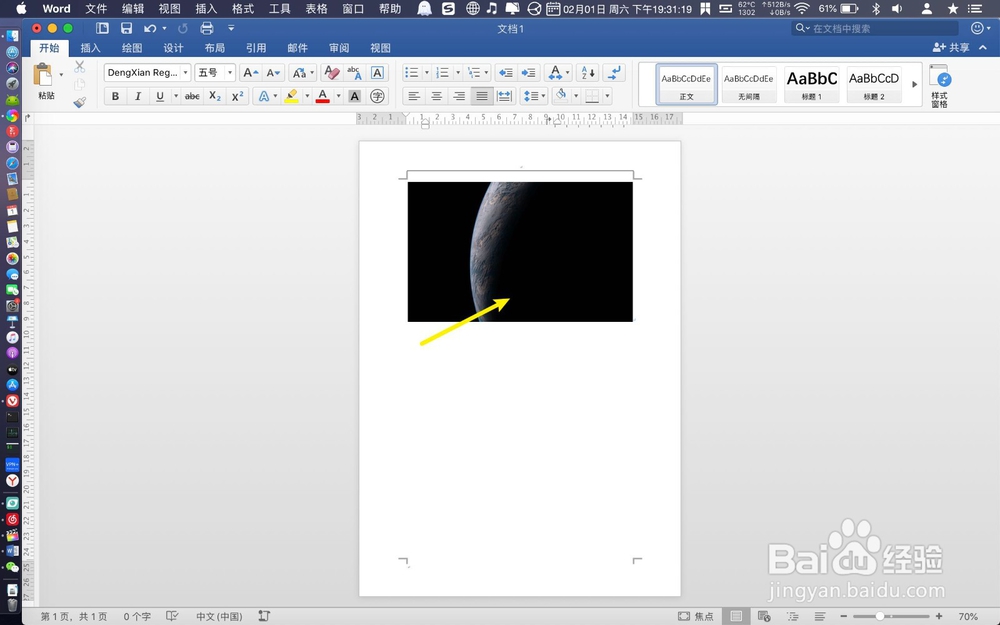Toggle superscript X2 formatting

[237, 96]
